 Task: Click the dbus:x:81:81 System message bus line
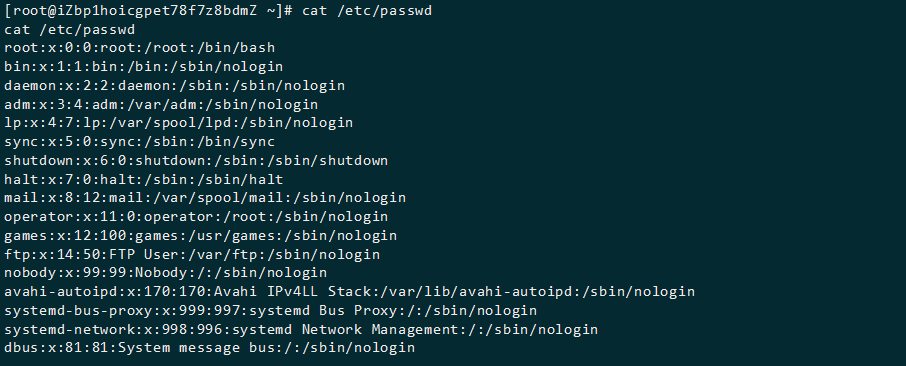click(x=209, y=348)
